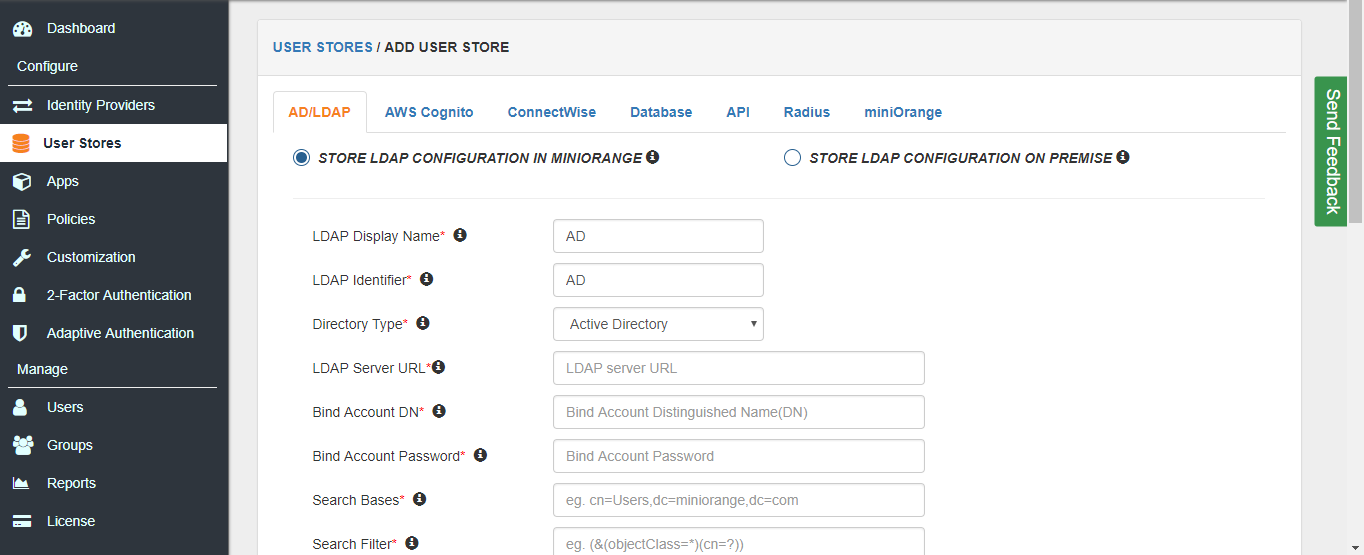
Task: Click the Identity Providers arrows icon
Action: click(22, 105)
